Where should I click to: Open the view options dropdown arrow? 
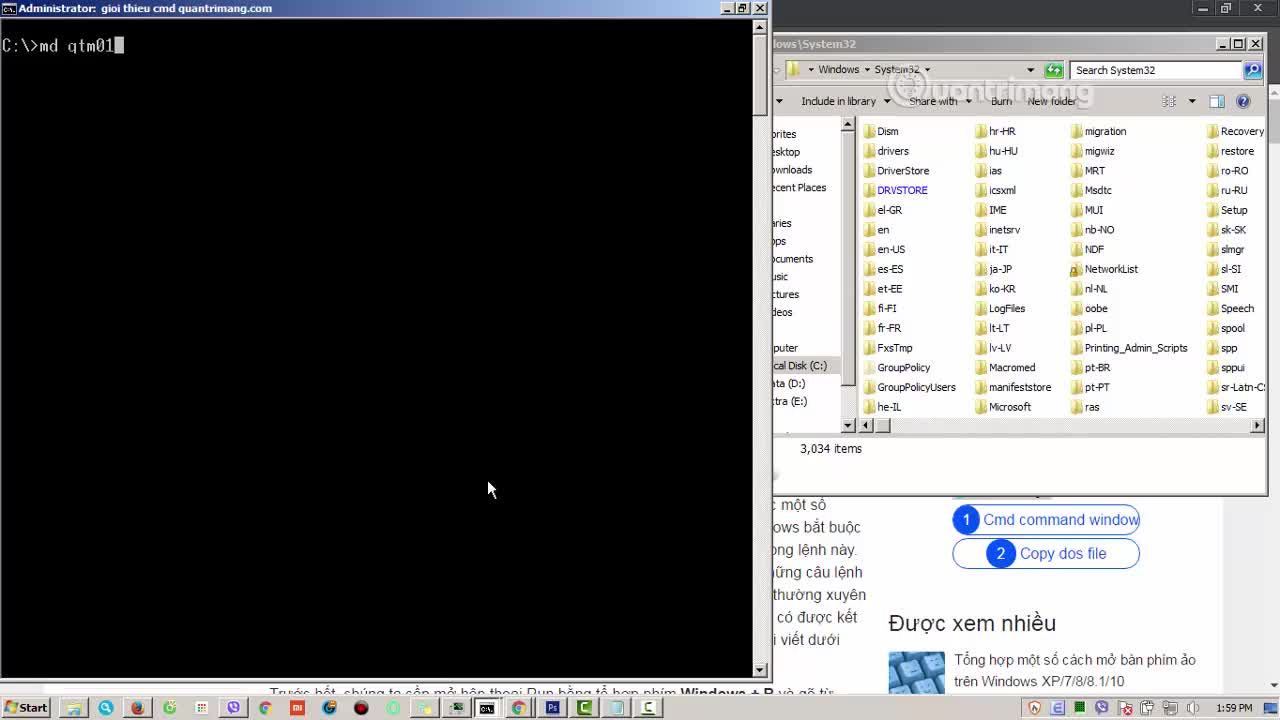1191,101
